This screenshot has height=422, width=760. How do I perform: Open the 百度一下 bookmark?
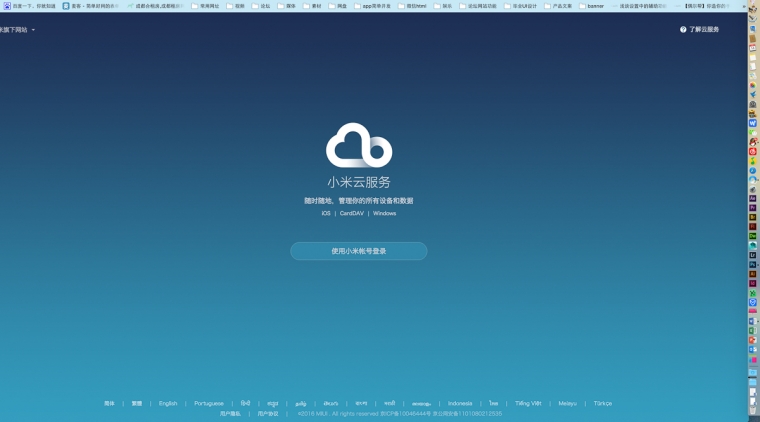[x=30, y=6]
